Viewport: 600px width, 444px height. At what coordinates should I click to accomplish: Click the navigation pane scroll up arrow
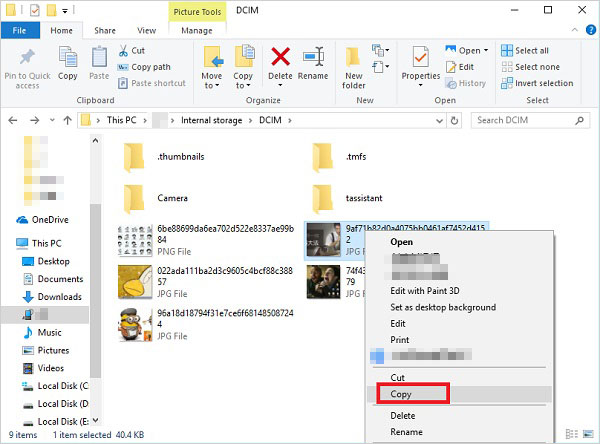coord(95,140)
